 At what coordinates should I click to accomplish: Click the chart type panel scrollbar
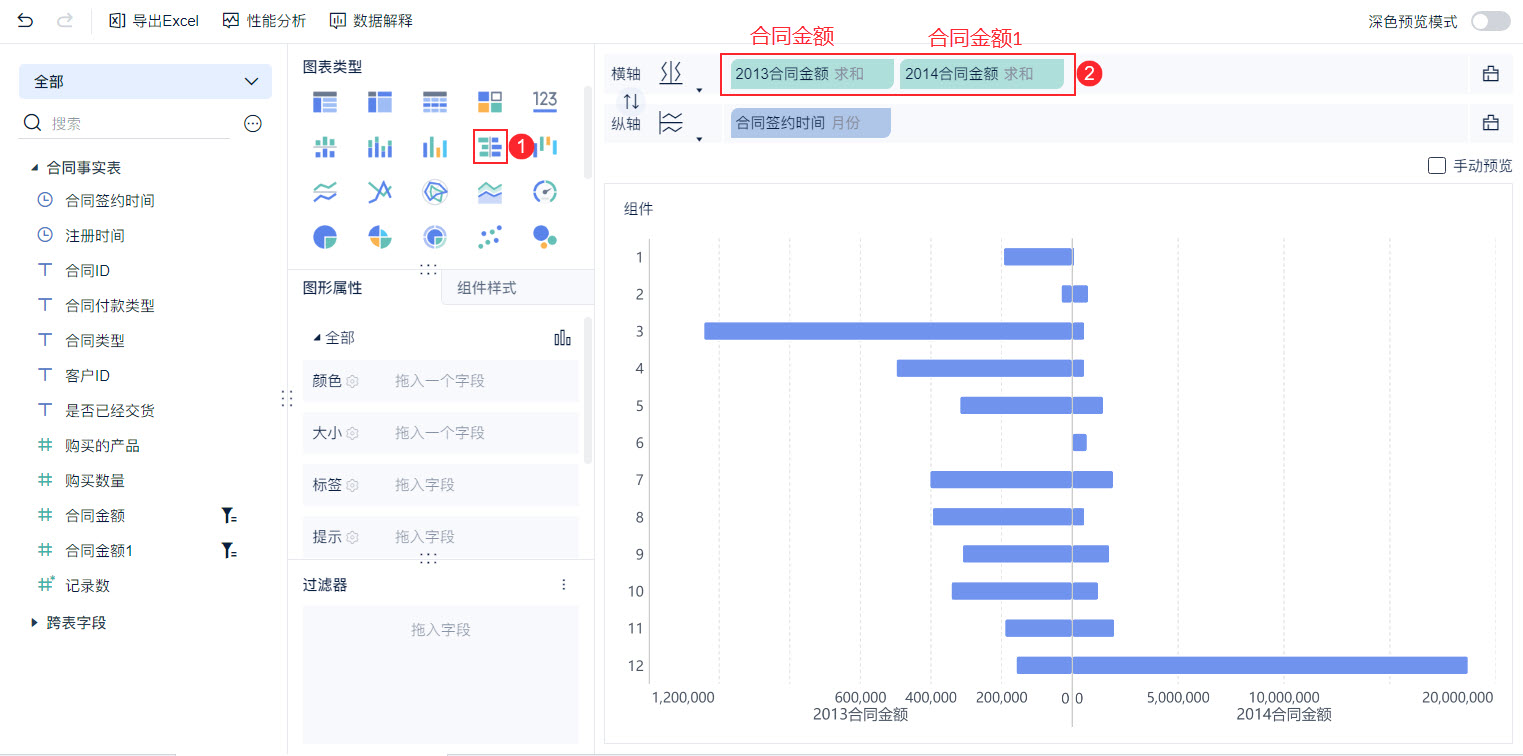click(x=588, y=132)
